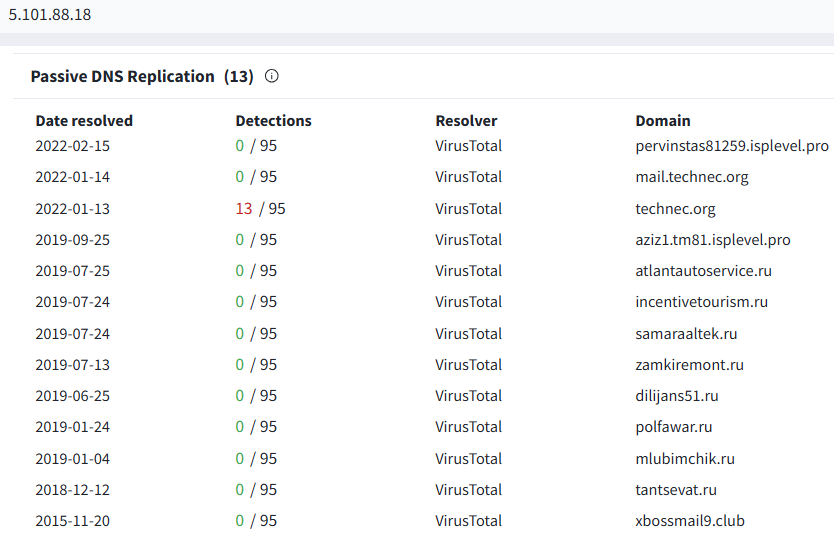Viewport: 834px width, 541px height.
Task: Click the Detections column header
Action: pyautogui.click(x=273, y=121)
